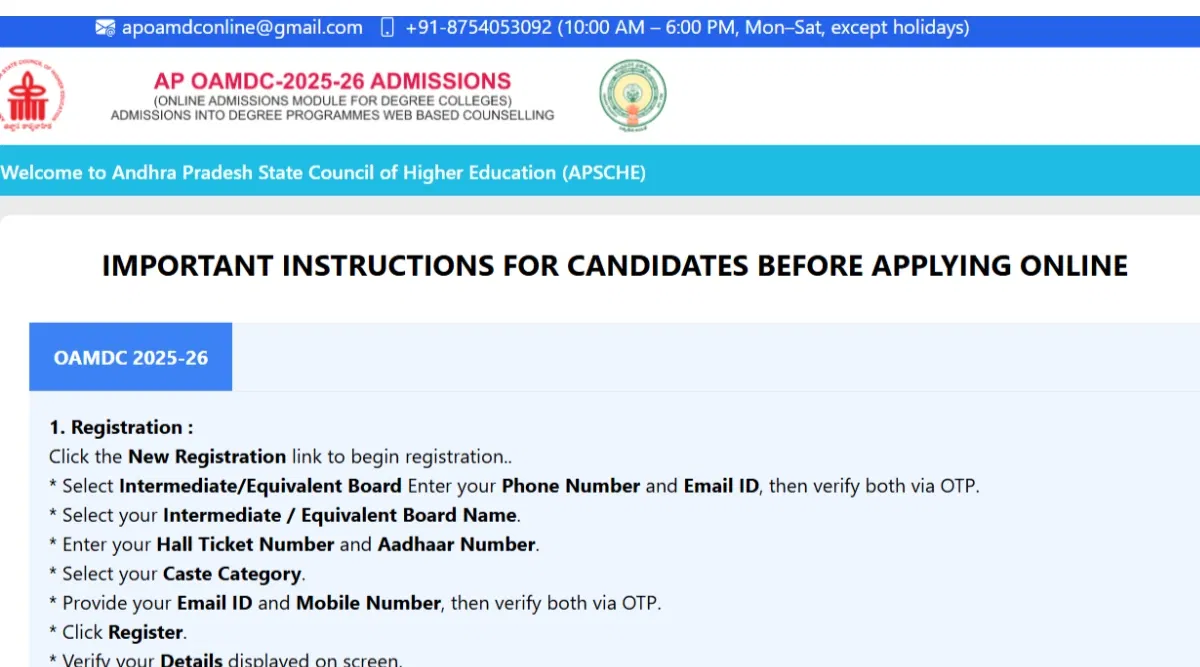The width and height of the screenshot is (1200, 667).
Task: Click the support hours text in the top bar
Action: [x=764, y=28]
